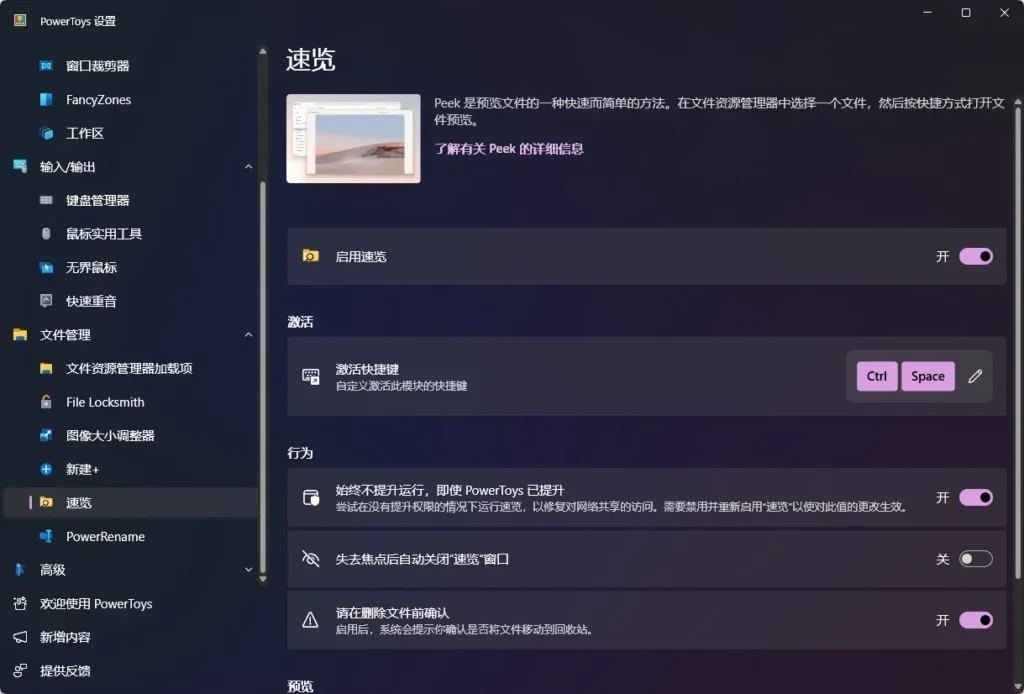The image size is (1024, 694).
Task: Open the 无界鼠标 icon
Action: coord(46,268)
